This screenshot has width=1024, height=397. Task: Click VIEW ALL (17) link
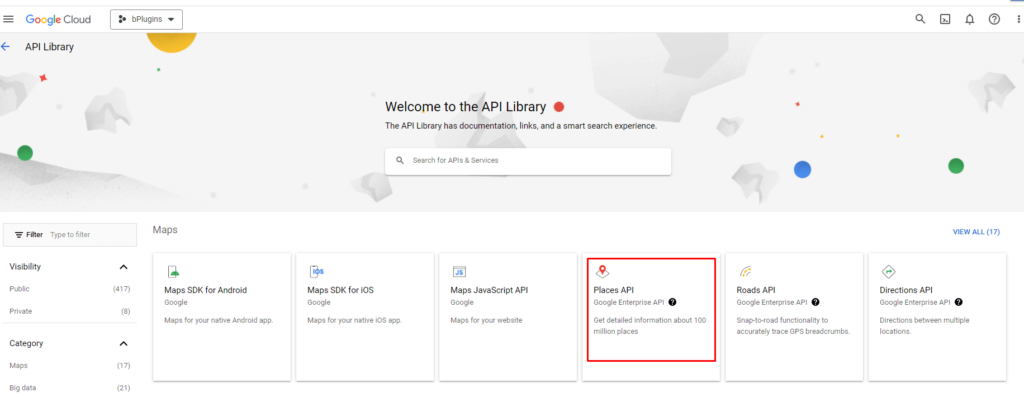click(976, 232)
